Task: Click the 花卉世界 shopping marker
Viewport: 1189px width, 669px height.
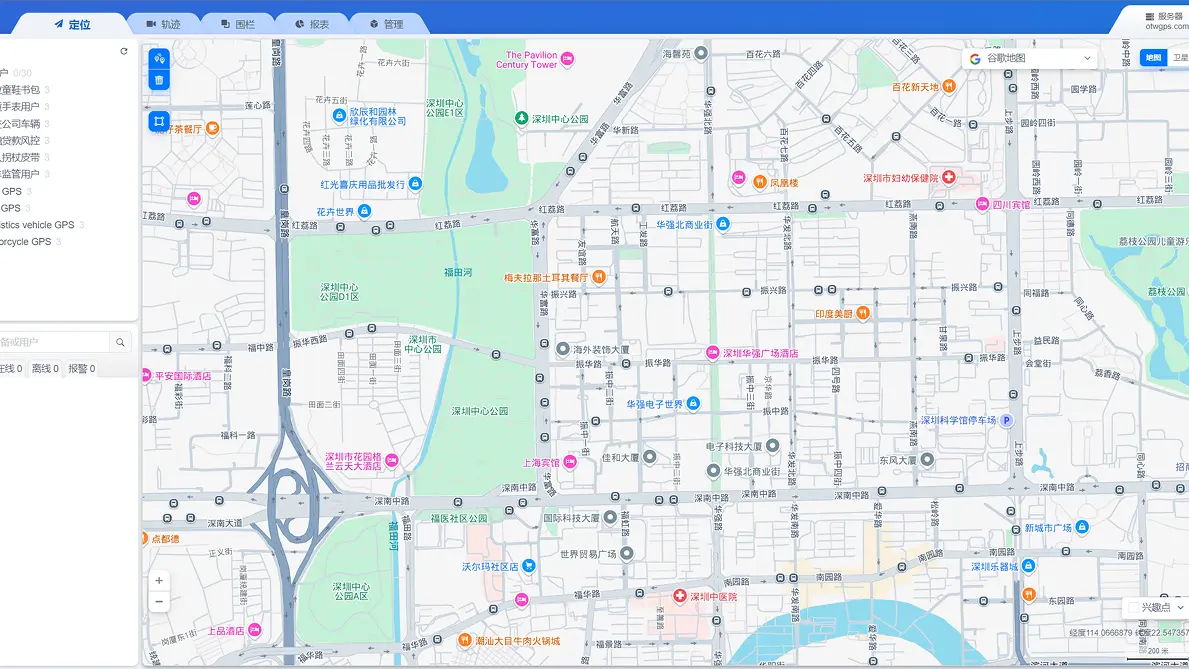Action: pyautogui.click(x=364, y=211)
